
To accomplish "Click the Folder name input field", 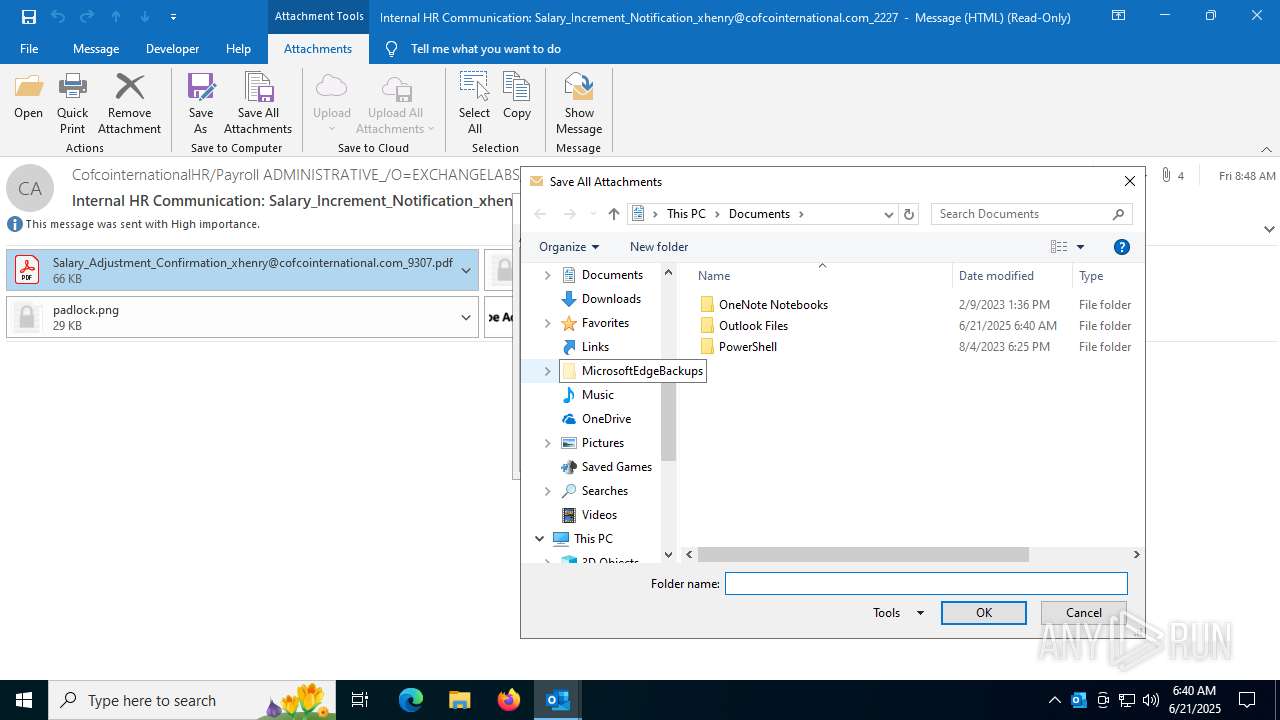I will tap(926, 583).
